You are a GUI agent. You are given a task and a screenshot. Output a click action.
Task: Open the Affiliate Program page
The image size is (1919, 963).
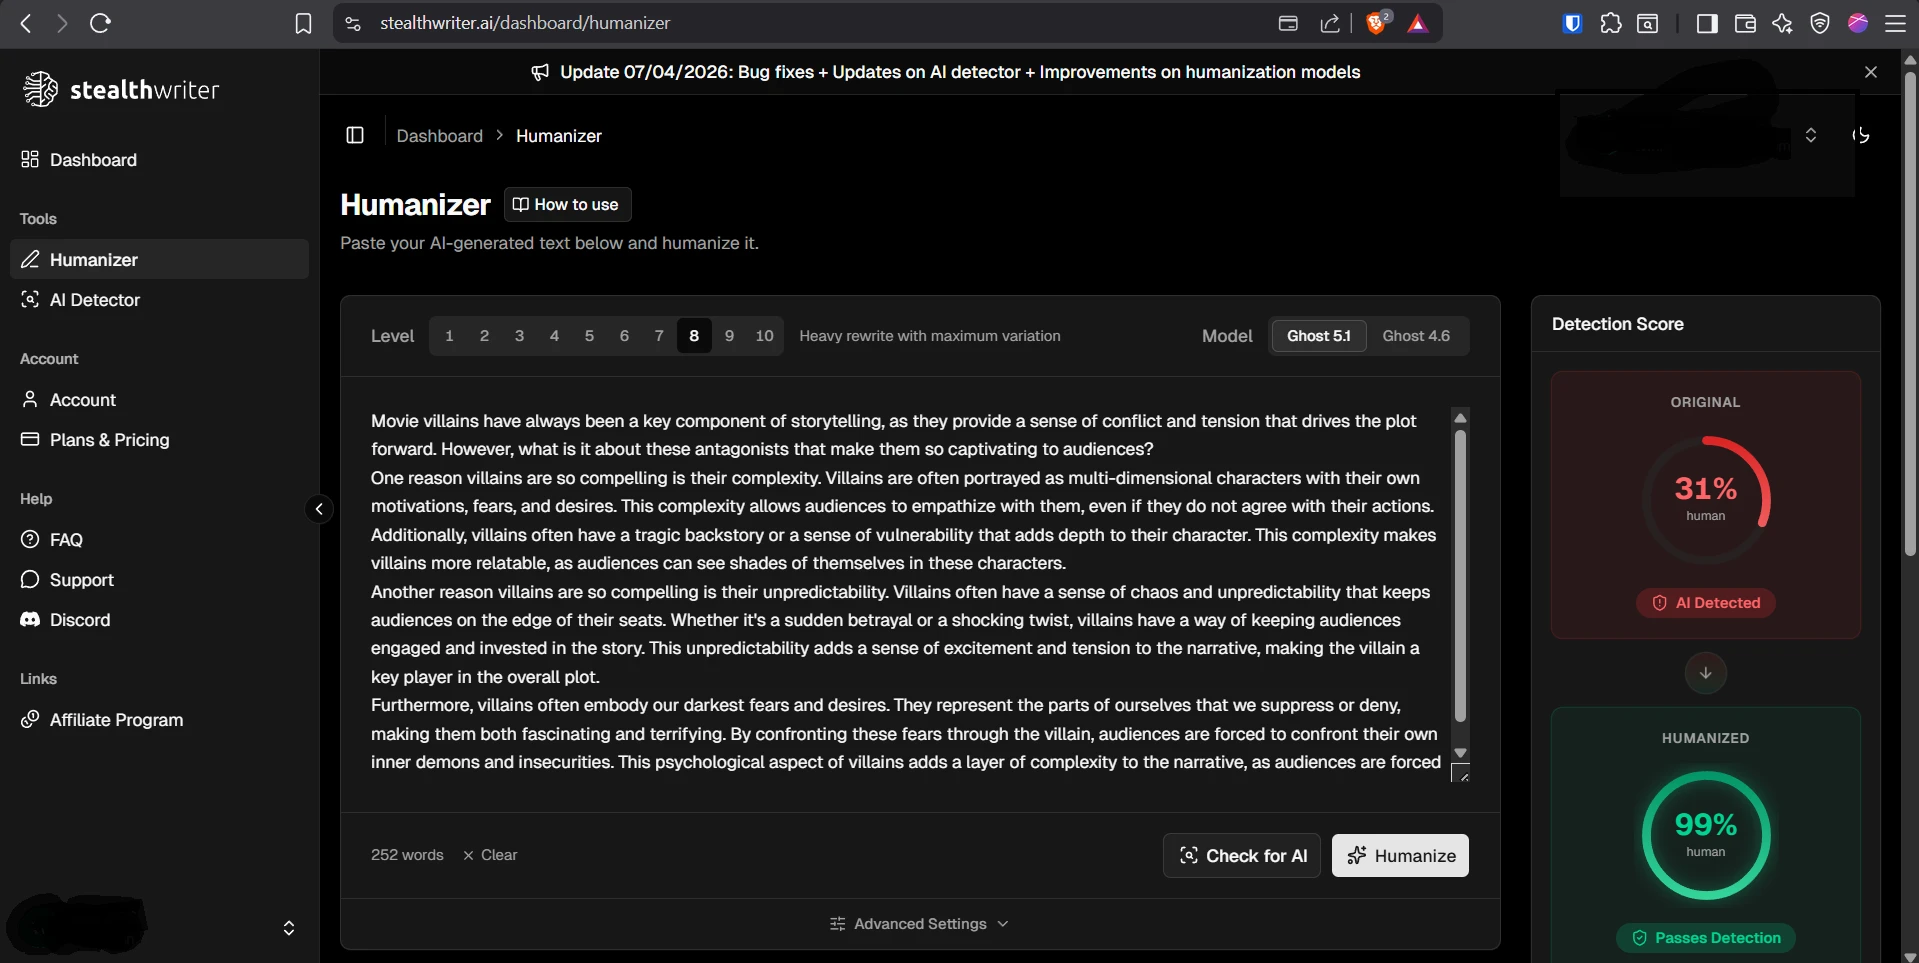click(115, 719)
